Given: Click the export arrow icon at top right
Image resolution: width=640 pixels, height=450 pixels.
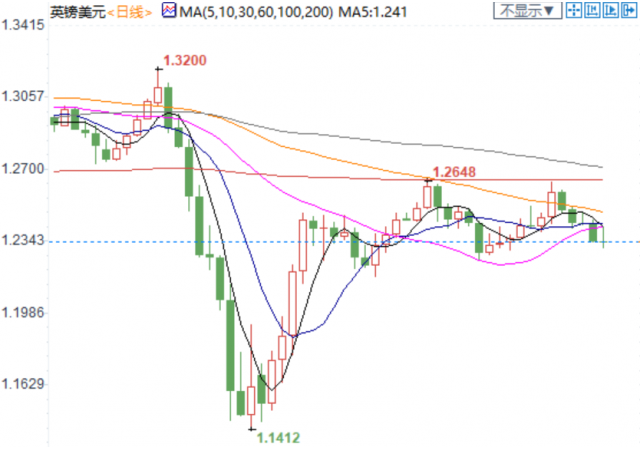Looking at the screenshot, I should tap(629, 10).
